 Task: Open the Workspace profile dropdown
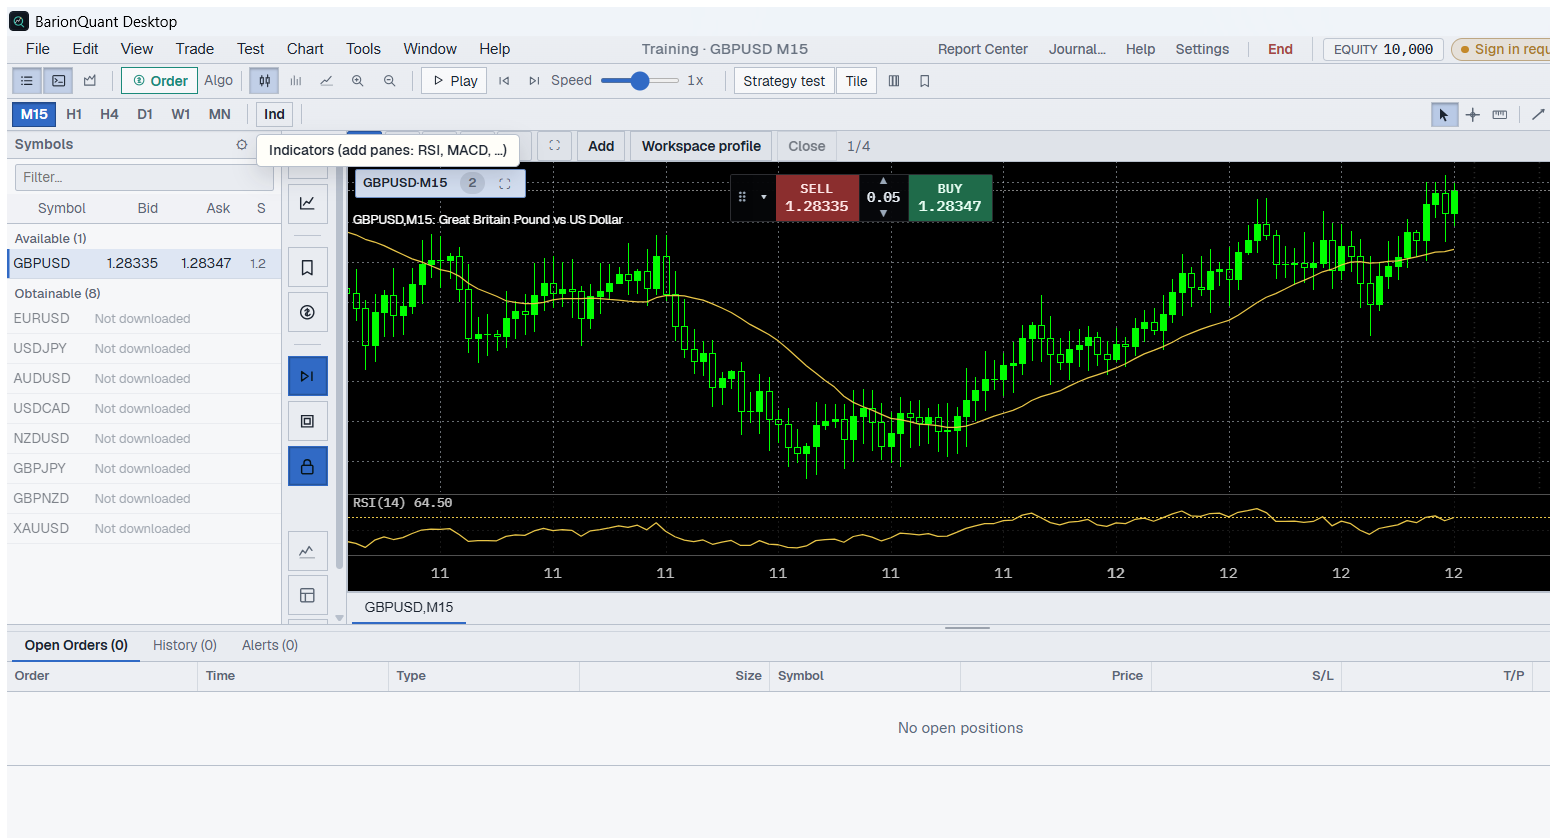click(x=701, y=146)
